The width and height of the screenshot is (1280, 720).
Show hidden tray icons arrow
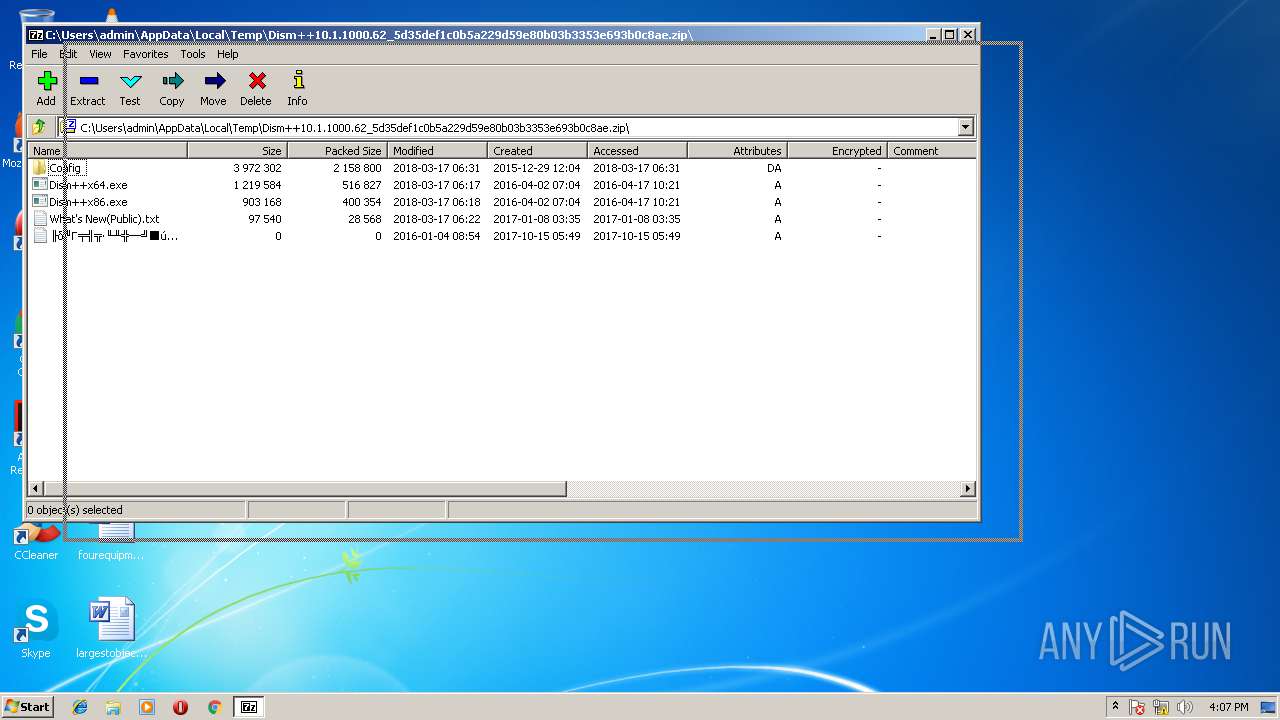(x=1115, y=706)
